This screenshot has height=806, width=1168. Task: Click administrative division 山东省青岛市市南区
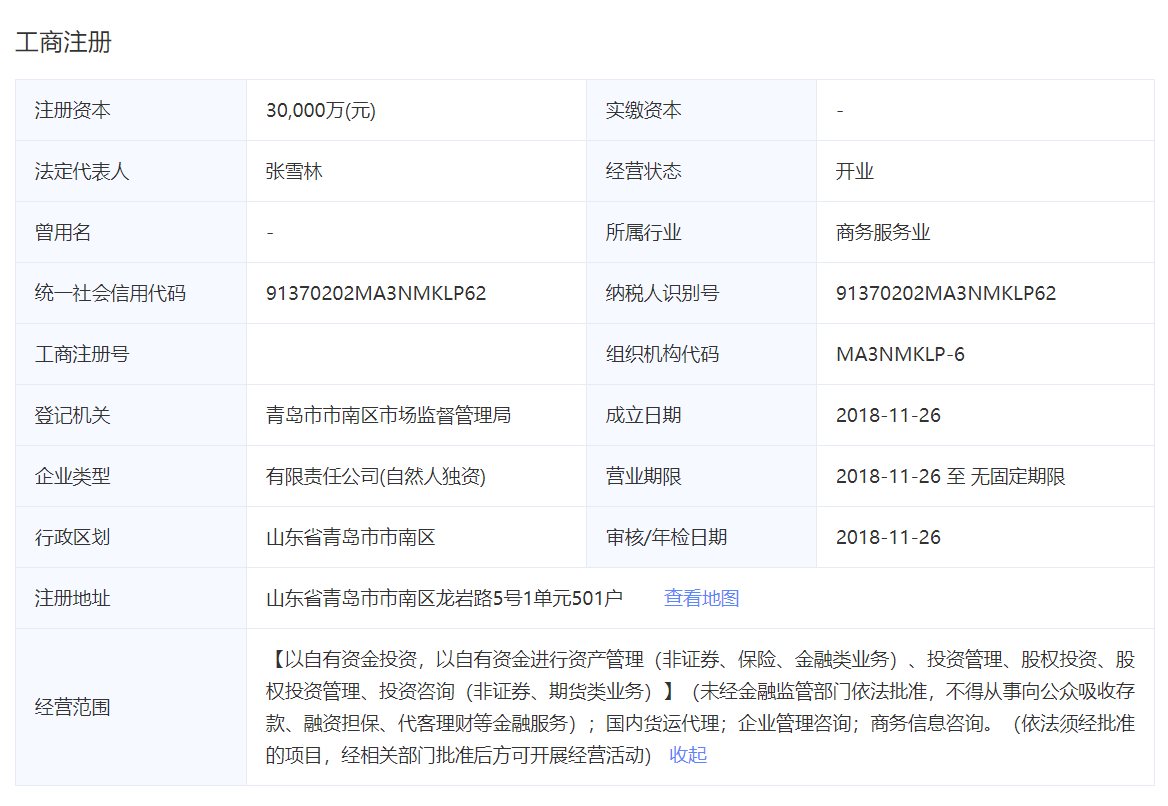pyautogui.click(x=350, y=538)
